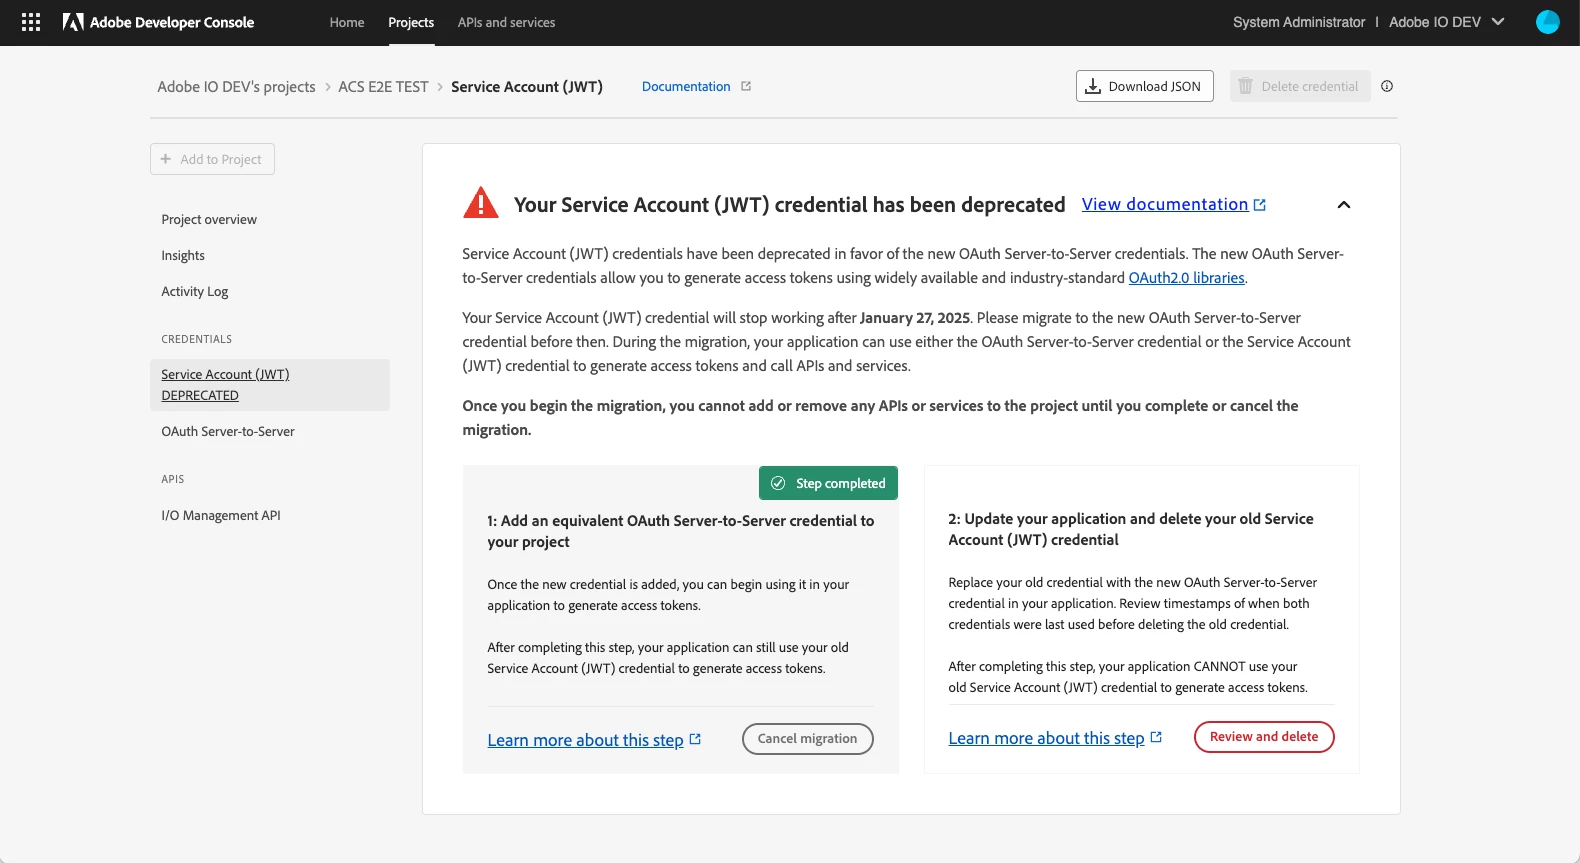Open step 2 Learn more about this step
Image resolution: width=1580 pixels, height=863 pixels.
click(x=1046, y=738)
